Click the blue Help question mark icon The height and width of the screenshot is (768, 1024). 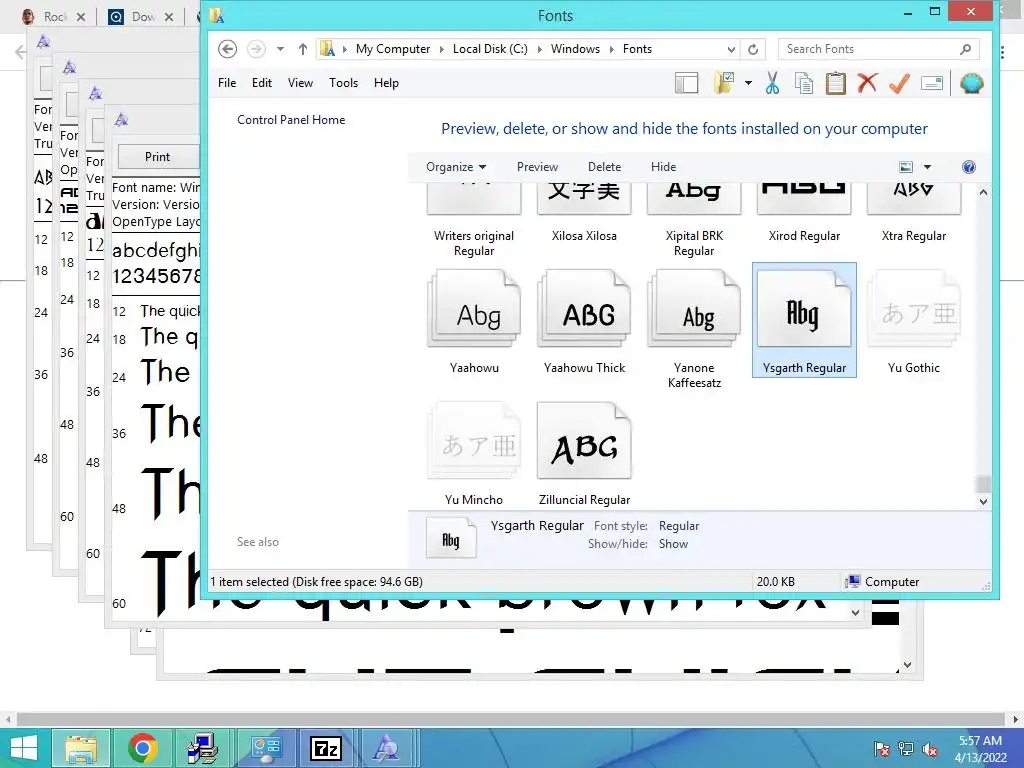pos(968,167)
